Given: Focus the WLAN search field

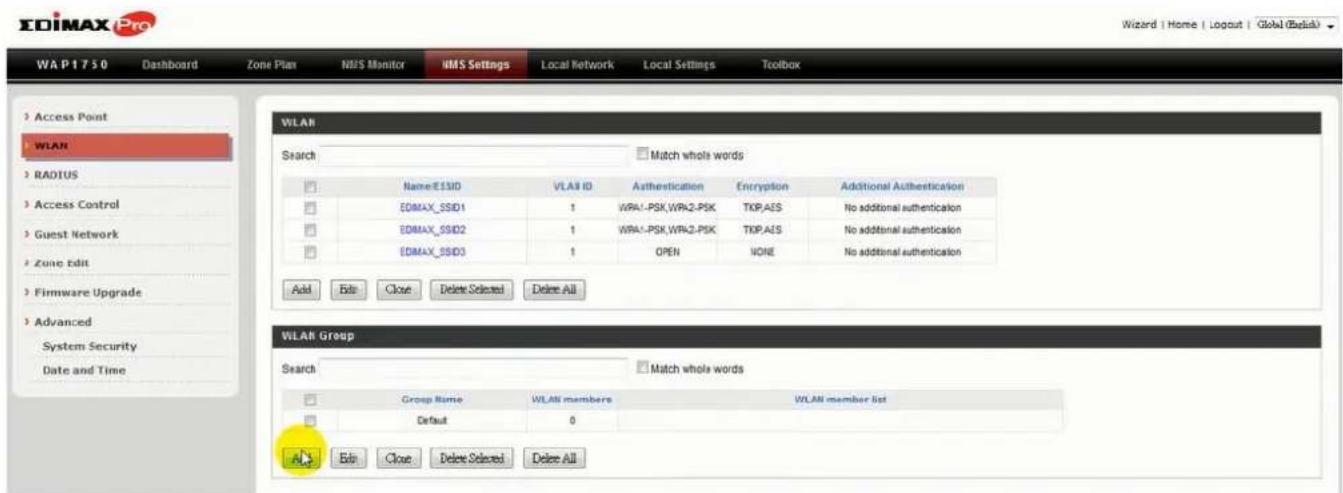Looking at the screenshot, I should [x=472, y=156].
